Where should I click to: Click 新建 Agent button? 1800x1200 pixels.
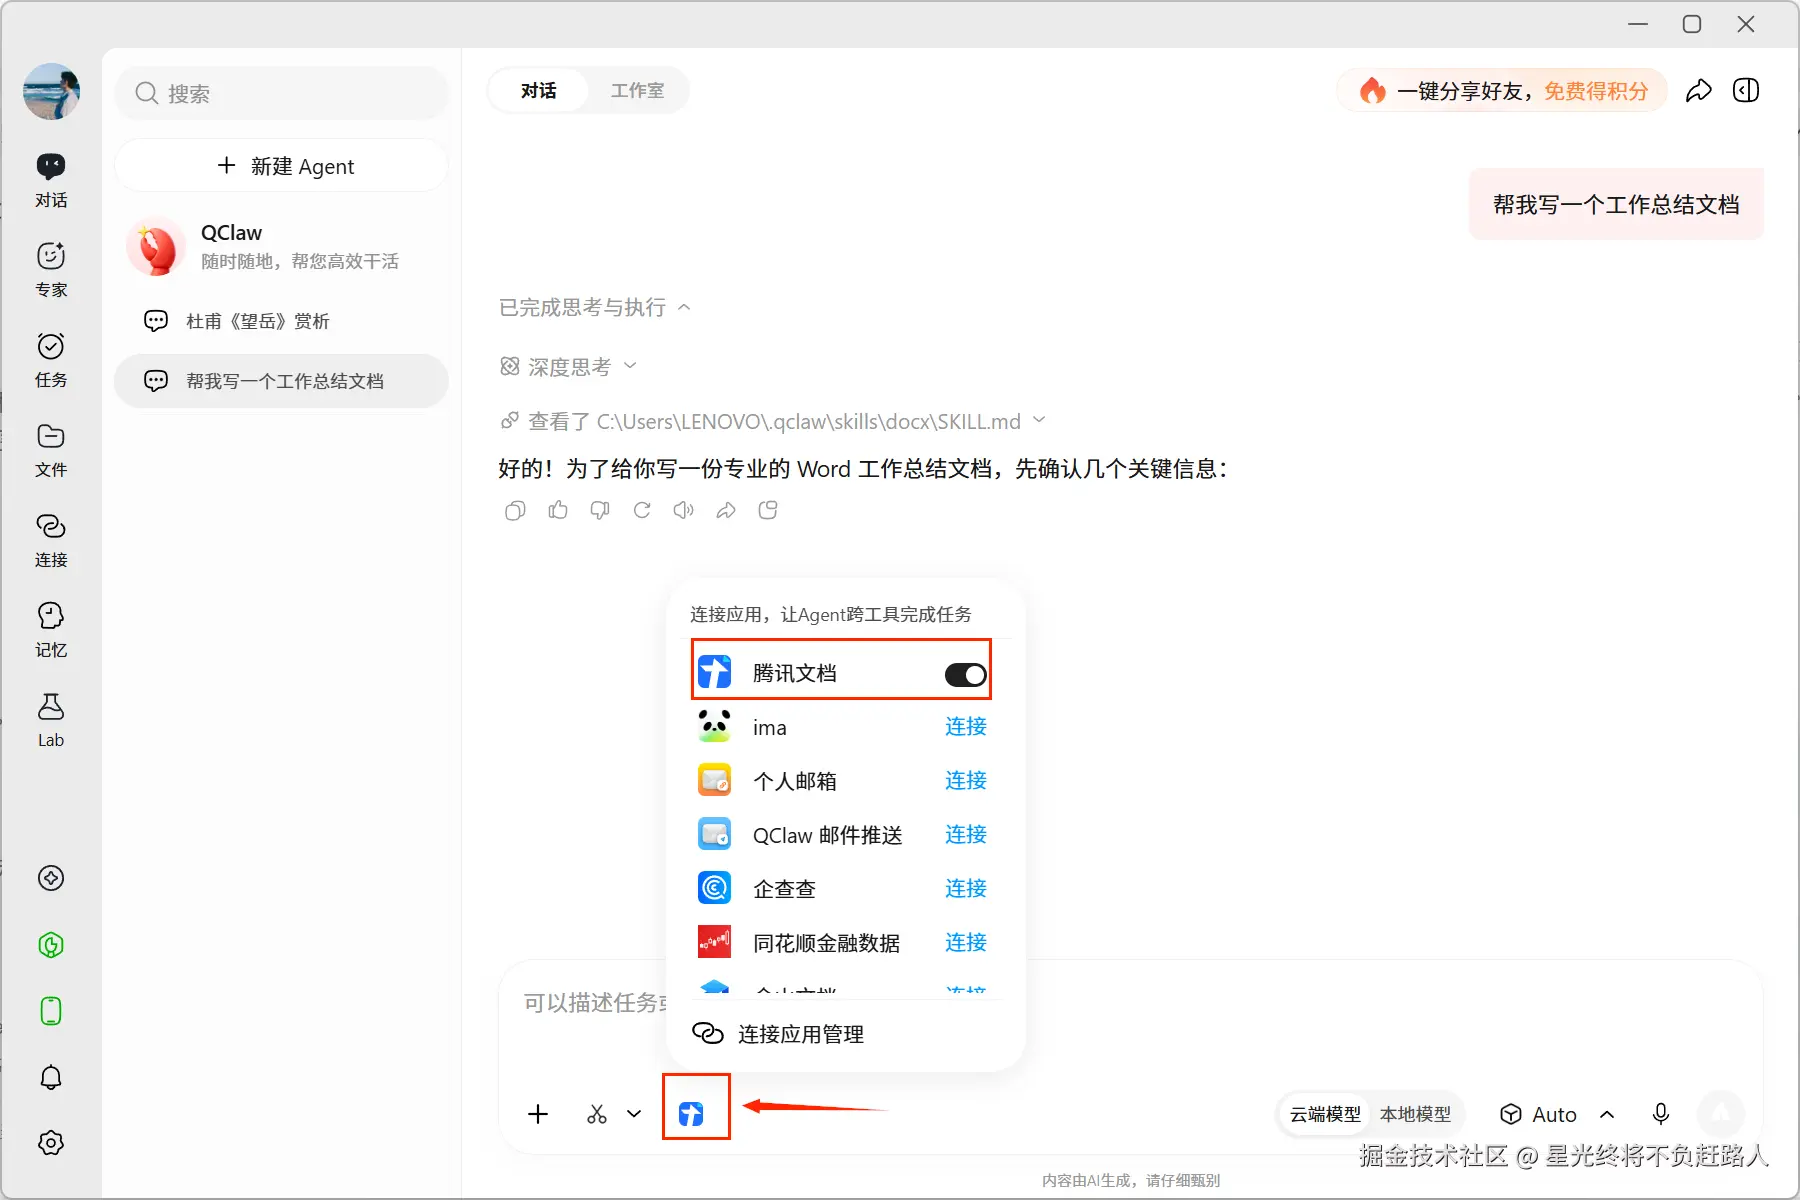281,166
